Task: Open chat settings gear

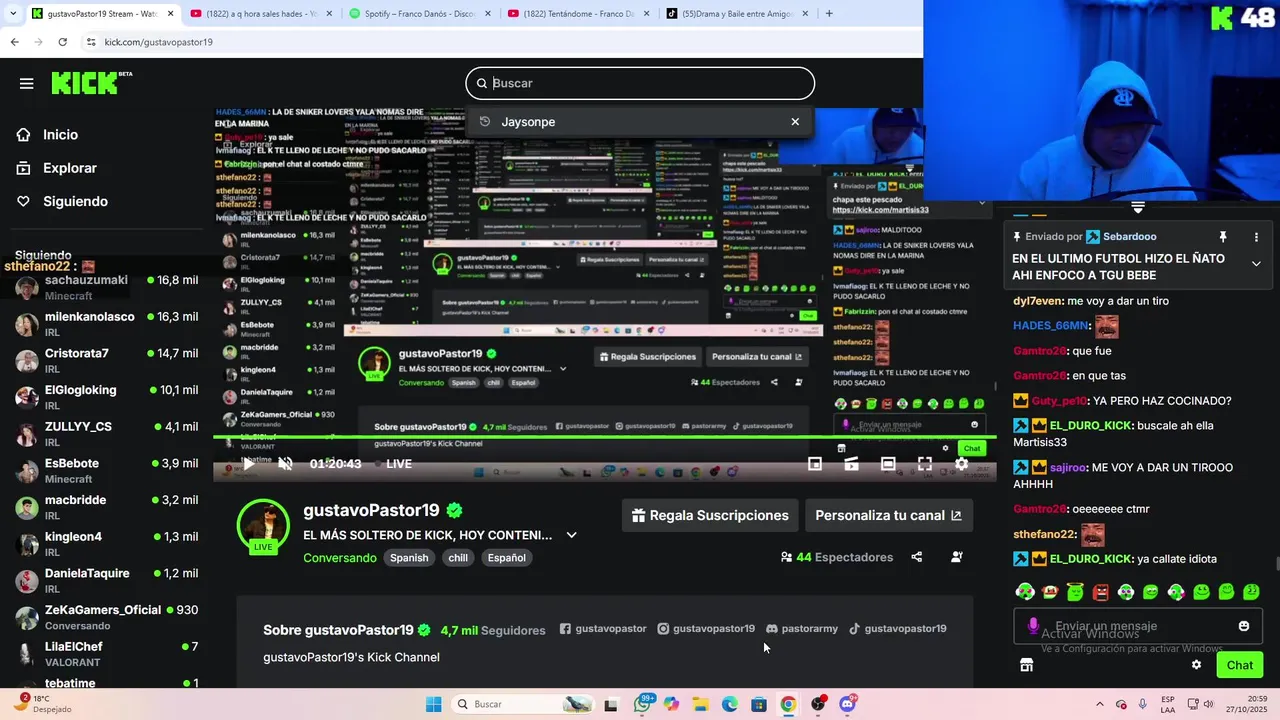Action: [1196, 665]
